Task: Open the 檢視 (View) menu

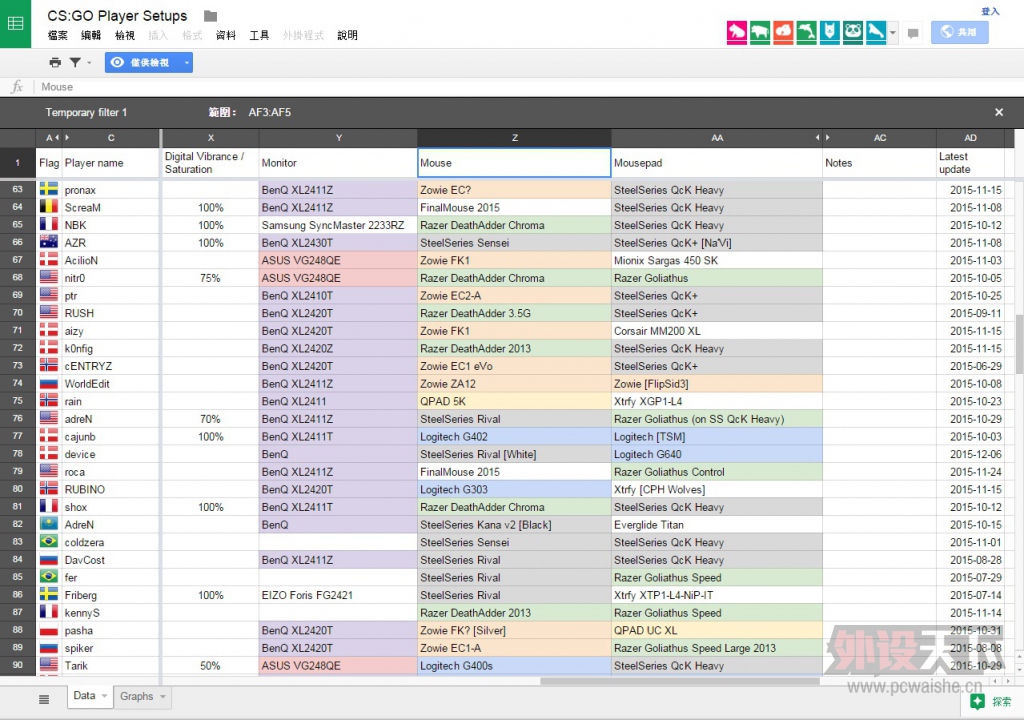Action: (125, 35)
